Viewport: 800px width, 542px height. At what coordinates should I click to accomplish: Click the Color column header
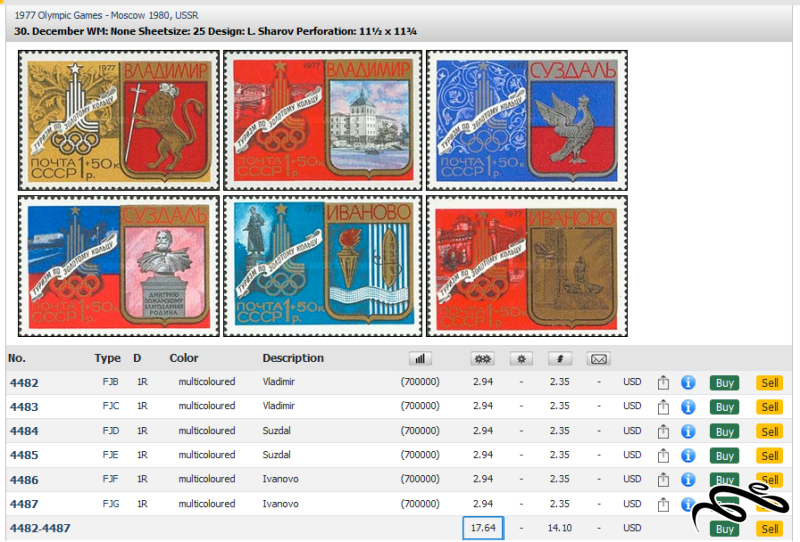coord(184,358)
